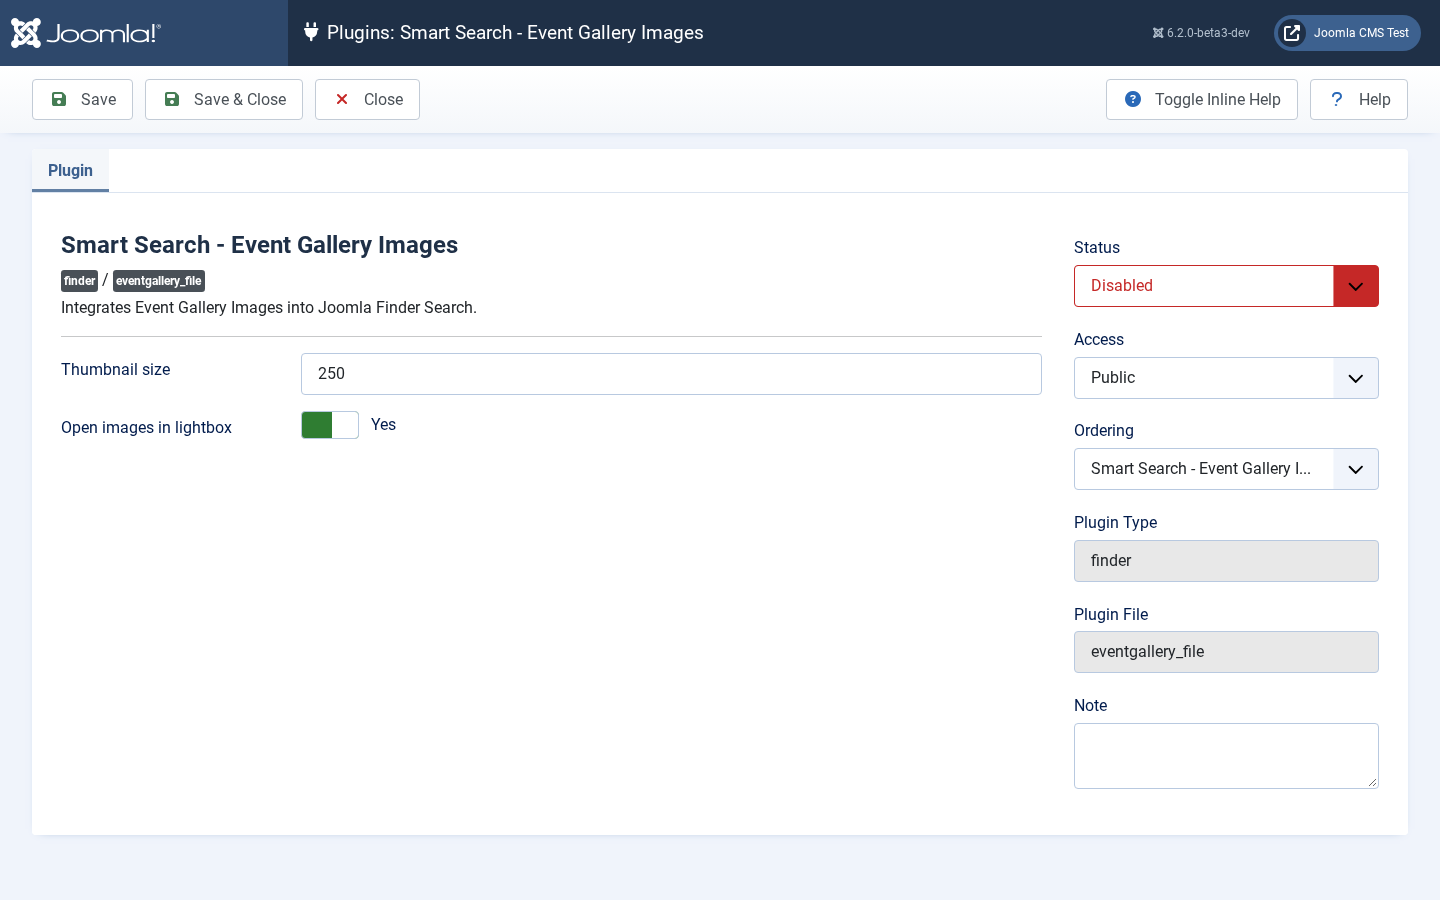This screenshot has width=1440, height=900.
Task: Click Save & Close button
Action: (224, 99)
